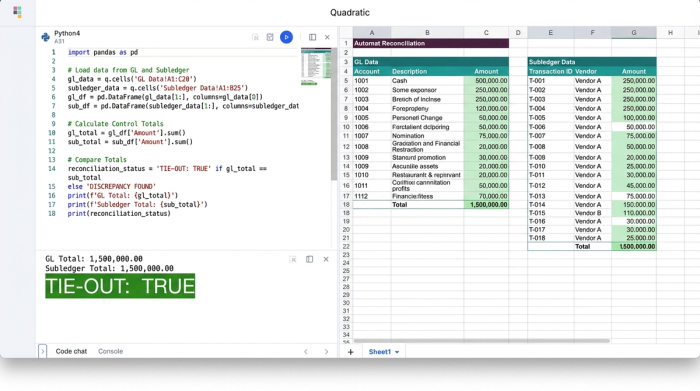
Task: Select transaction cell 'T-018'
Action: (550, 238)
